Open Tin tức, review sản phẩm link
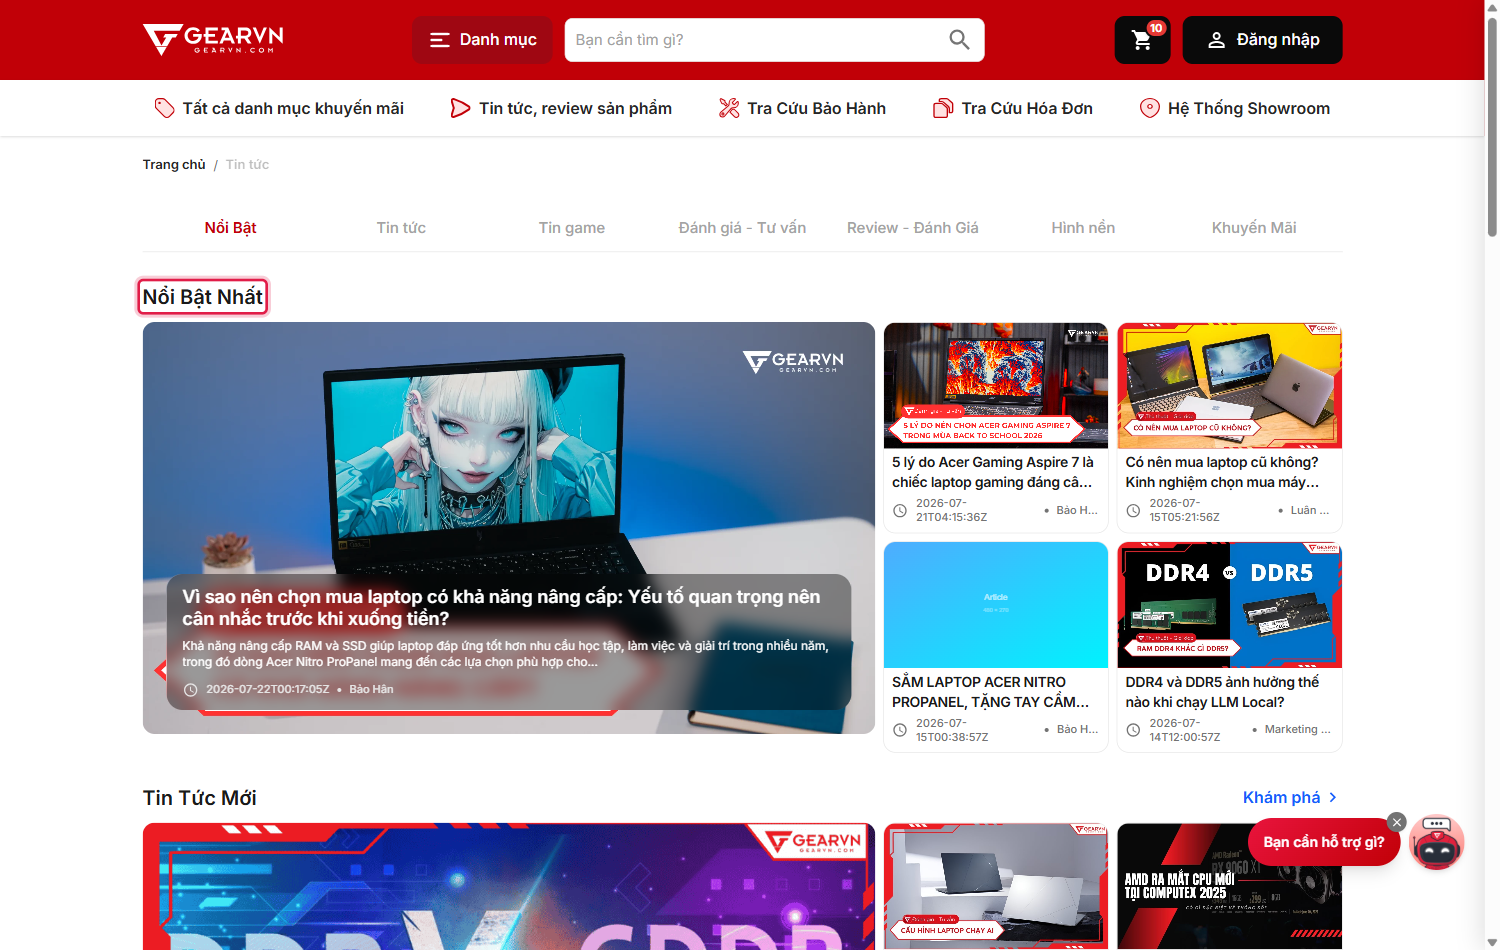The image size is (1500, 950). click(x=561, y=108)
